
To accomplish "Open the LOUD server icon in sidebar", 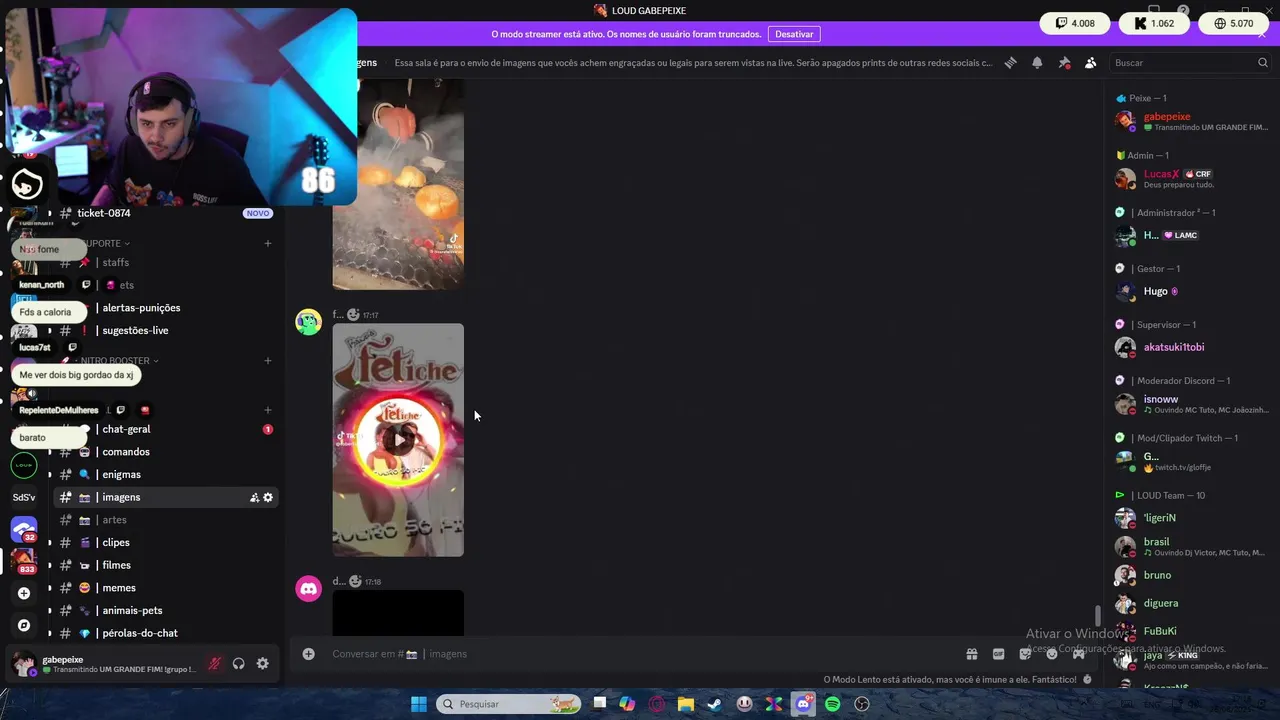I will pos(24,465).
